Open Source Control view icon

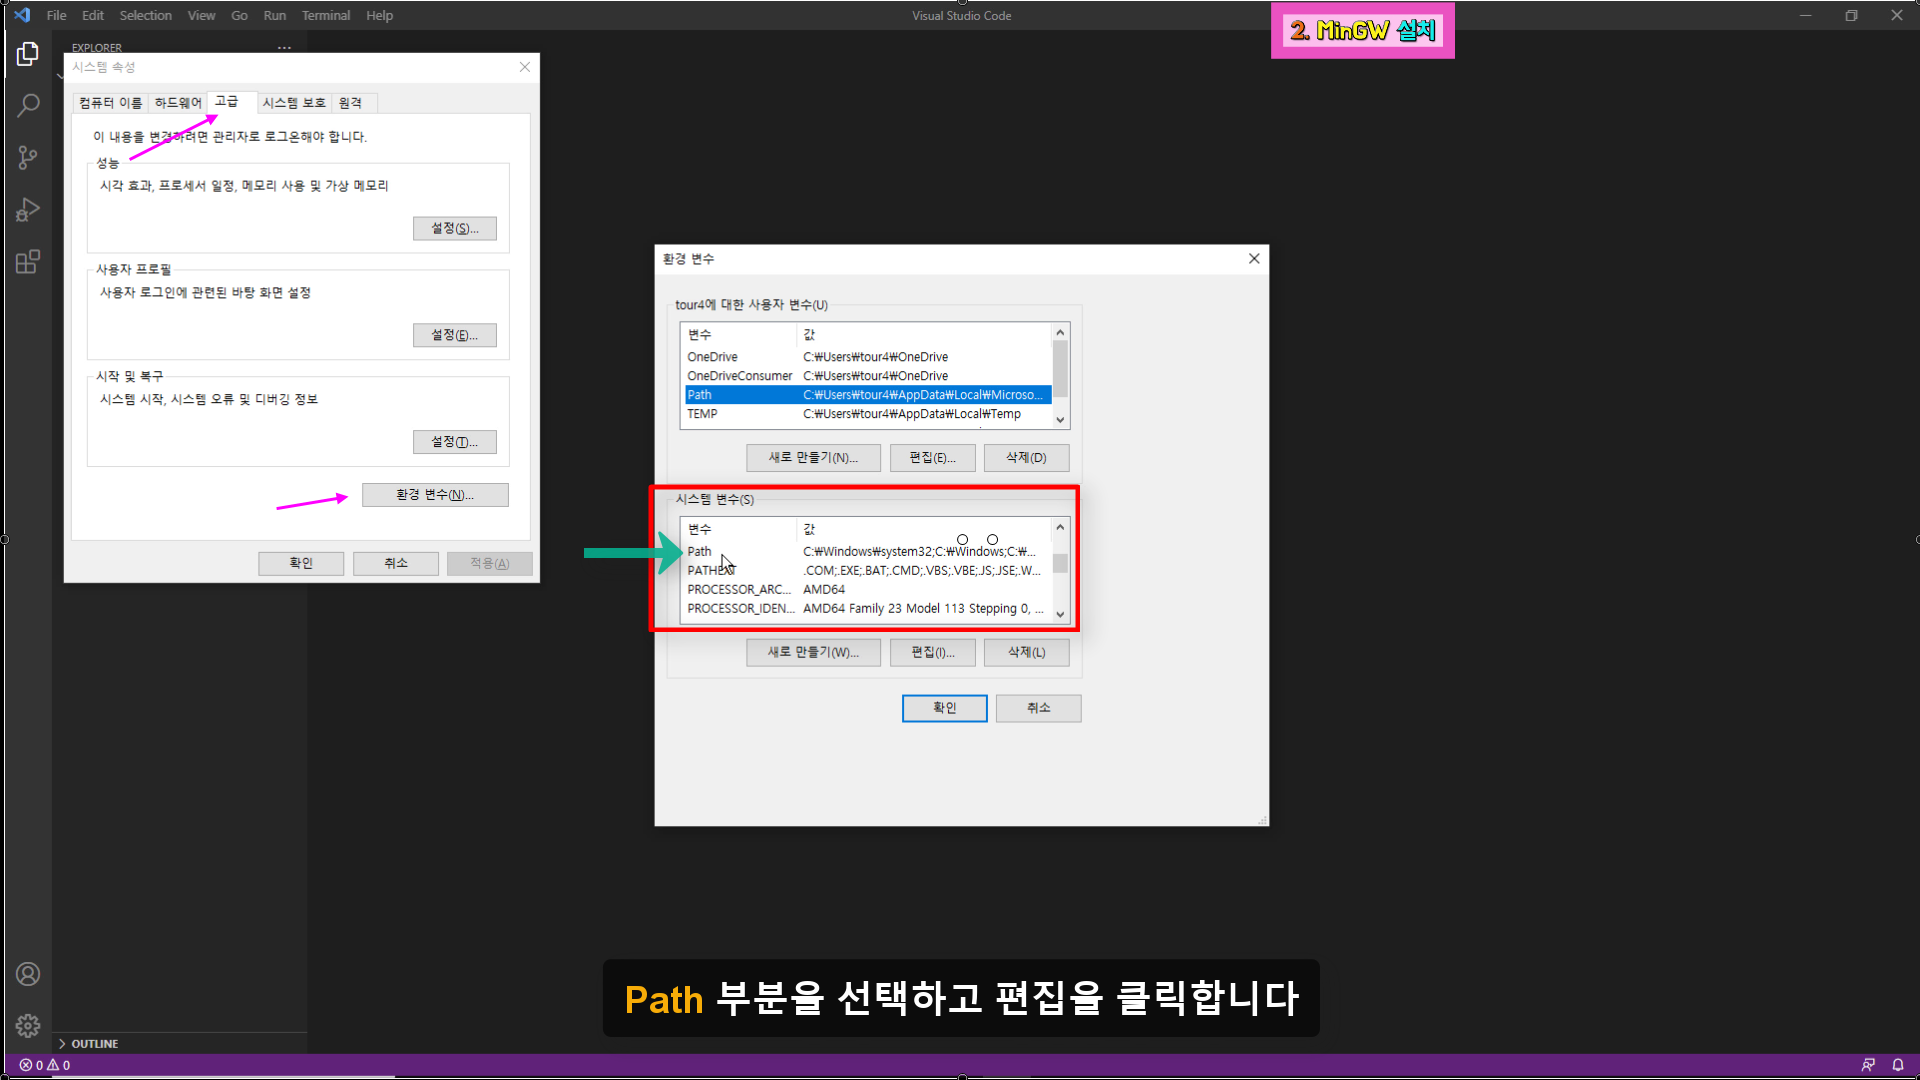coord(28,158)
